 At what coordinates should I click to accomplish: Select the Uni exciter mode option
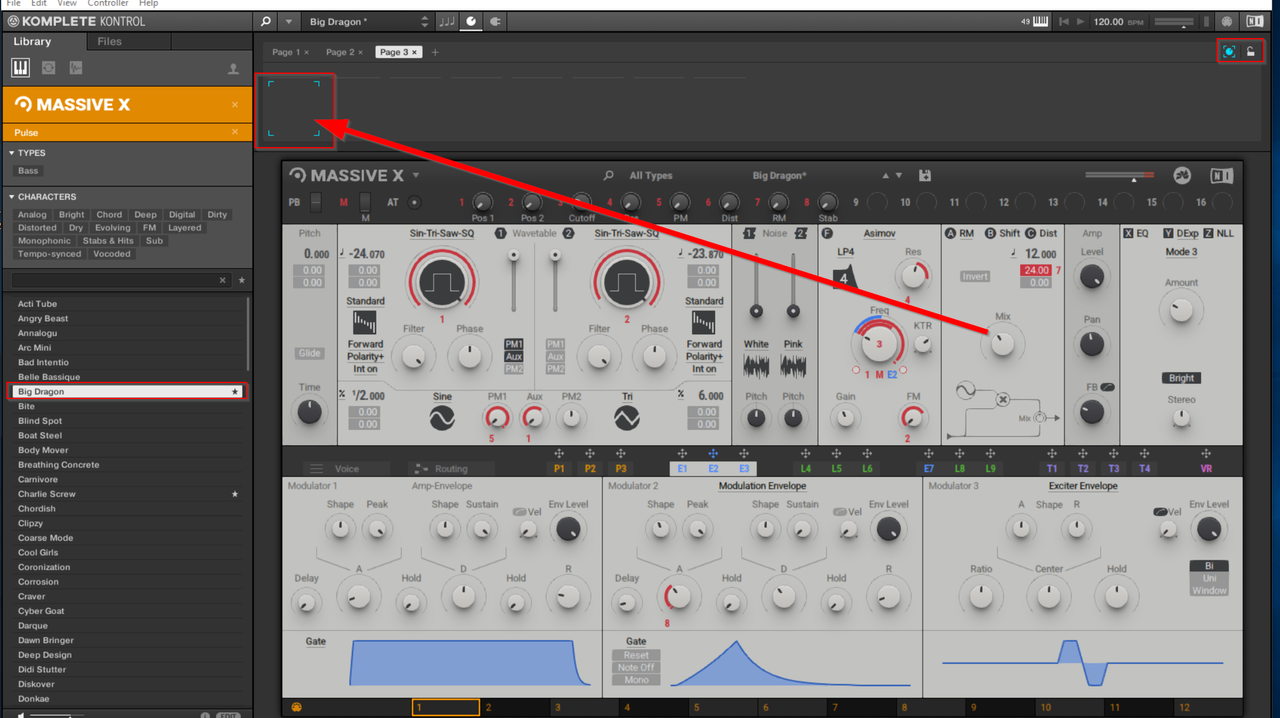coord(1209,578)
